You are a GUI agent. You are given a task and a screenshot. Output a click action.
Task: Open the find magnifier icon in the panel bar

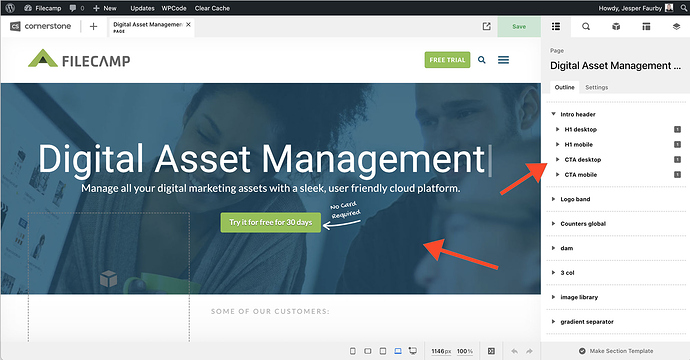click(x=586, y=26)
